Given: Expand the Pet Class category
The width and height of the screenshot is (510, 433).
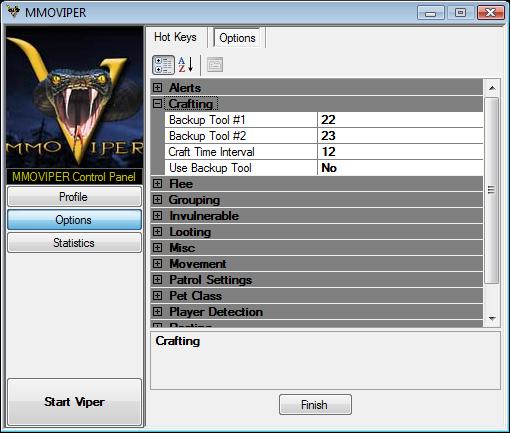Looking at the screenshot, I should pos(157,296).
